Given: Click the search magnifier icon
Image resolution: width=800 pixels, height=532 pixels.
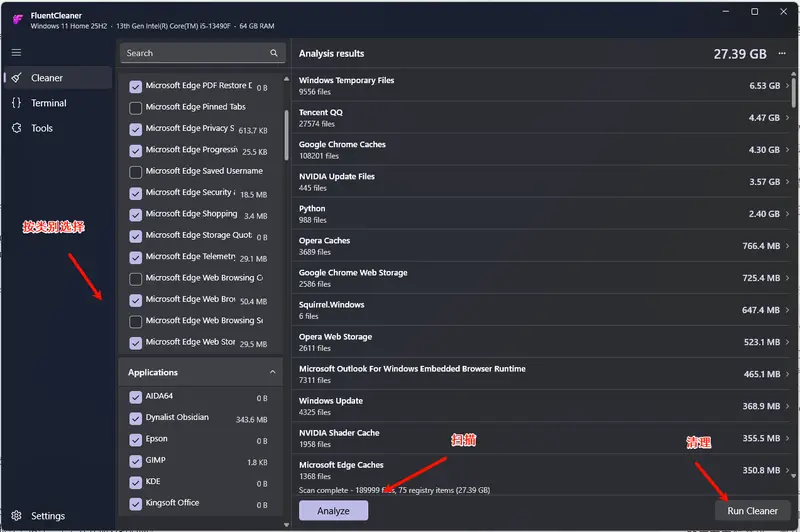Looking at the screenshot, I should [274, 53].
